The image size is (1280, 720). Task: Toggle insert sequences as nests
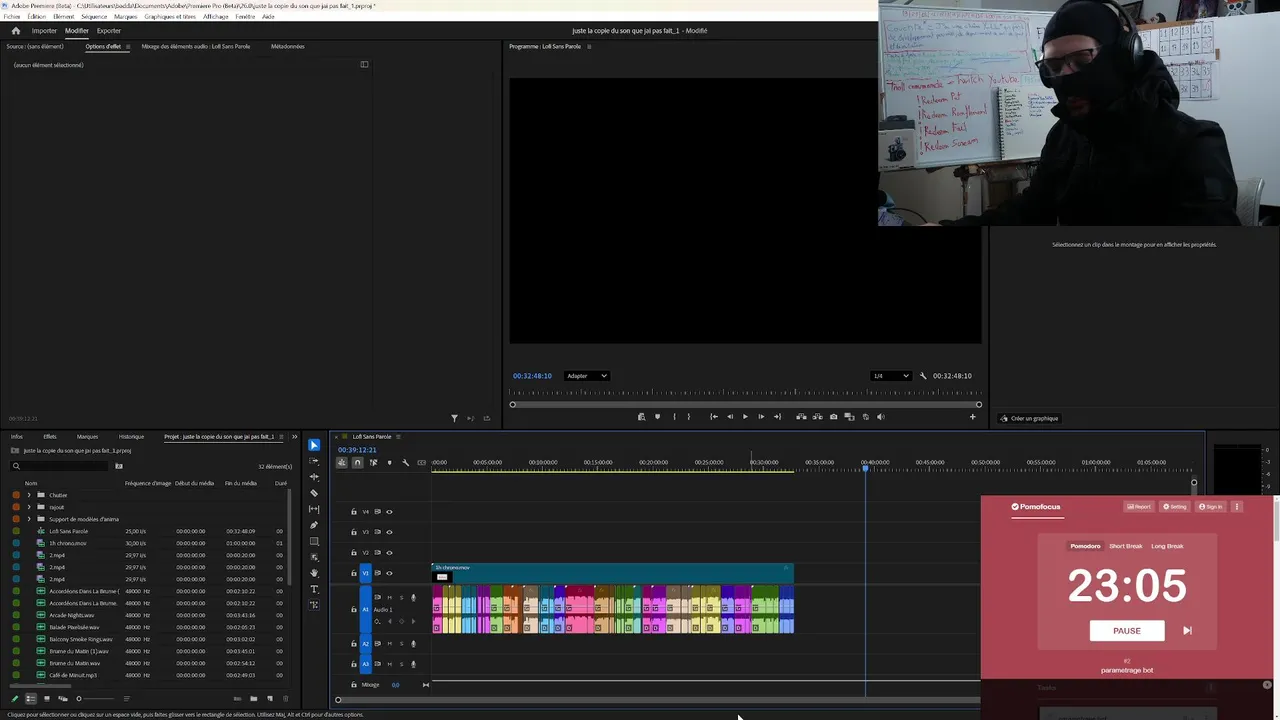[x=341, y=462]
